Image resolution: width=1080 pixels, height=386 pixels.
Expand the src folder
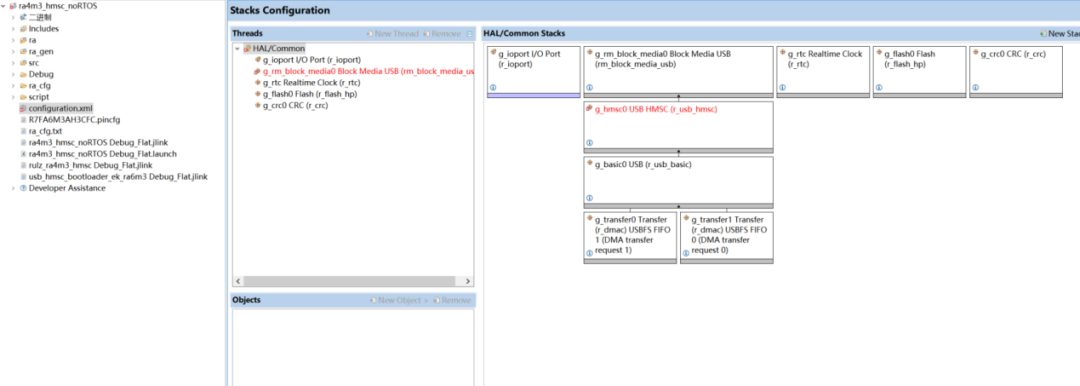[13, 63]
